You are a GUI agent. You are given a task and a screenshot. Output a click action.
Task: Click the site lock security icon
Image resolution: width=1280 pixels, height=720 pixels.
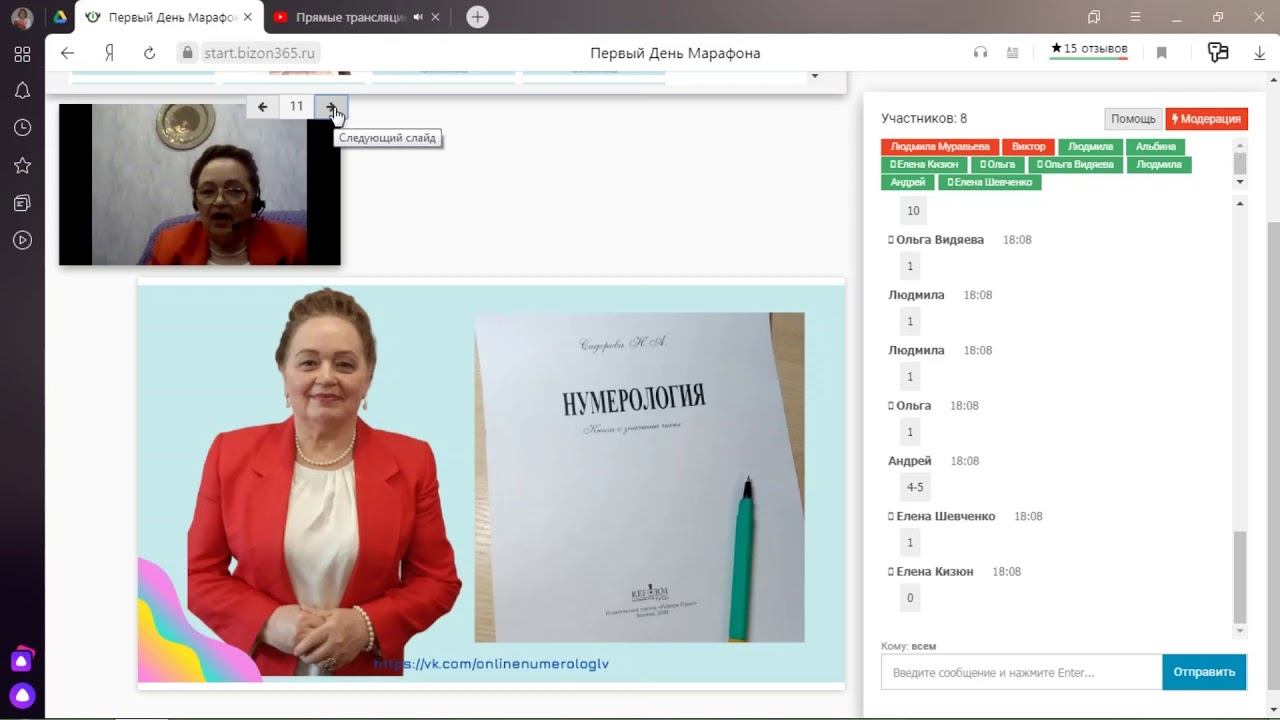click(186, 53)
